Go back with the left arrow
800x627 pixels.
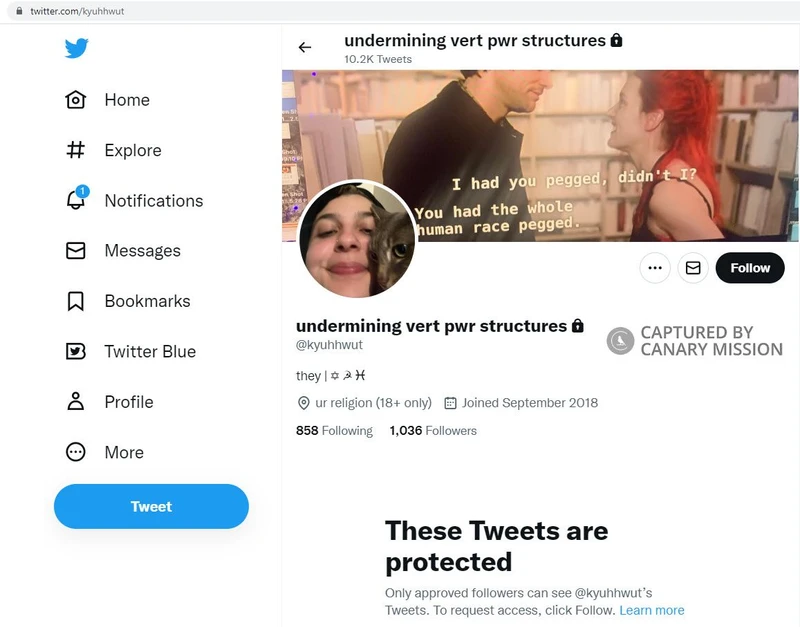[305, 47]
